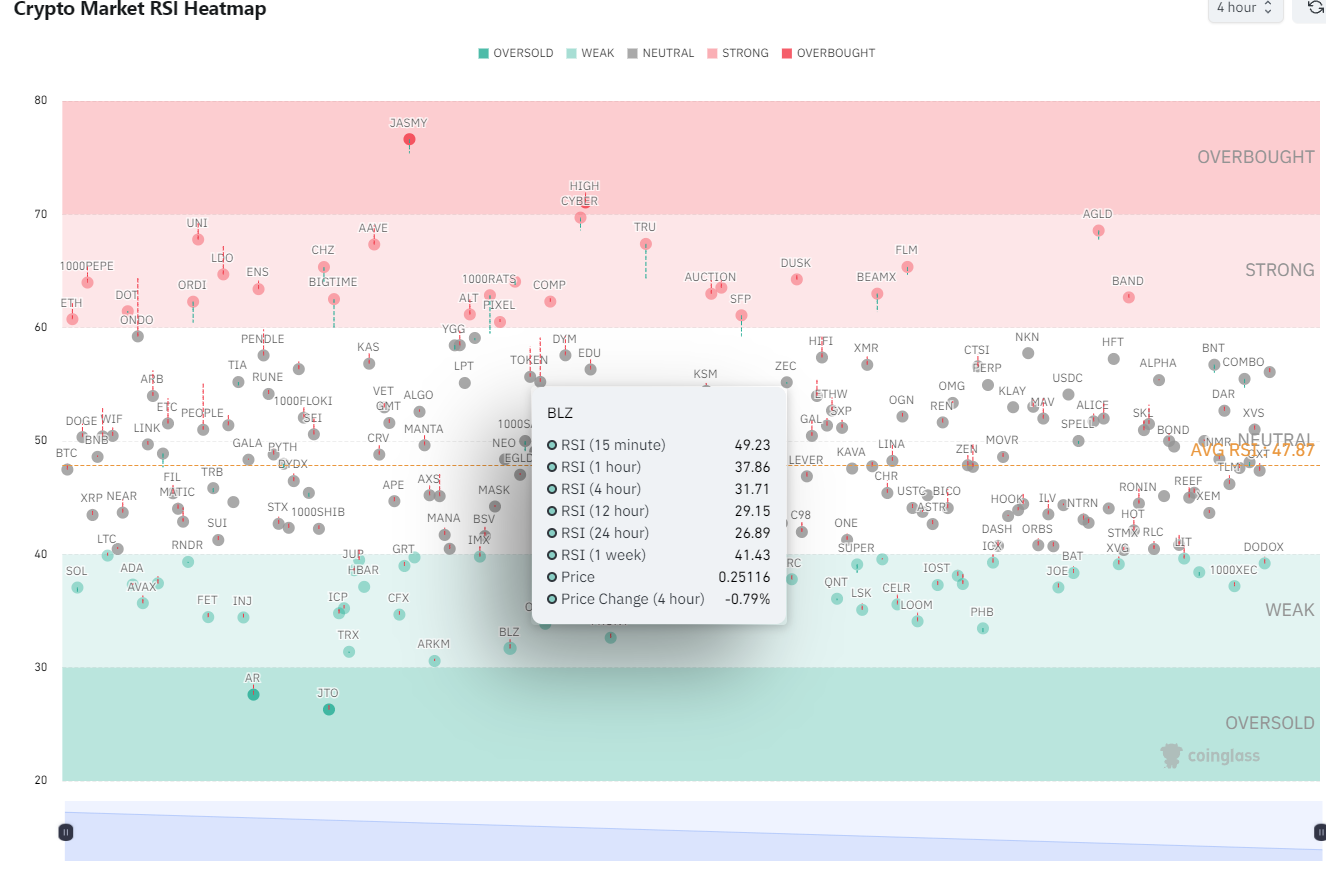1326x878 pixels.
Task: Select the DUSK data point
Action: [x=796, y=279]
